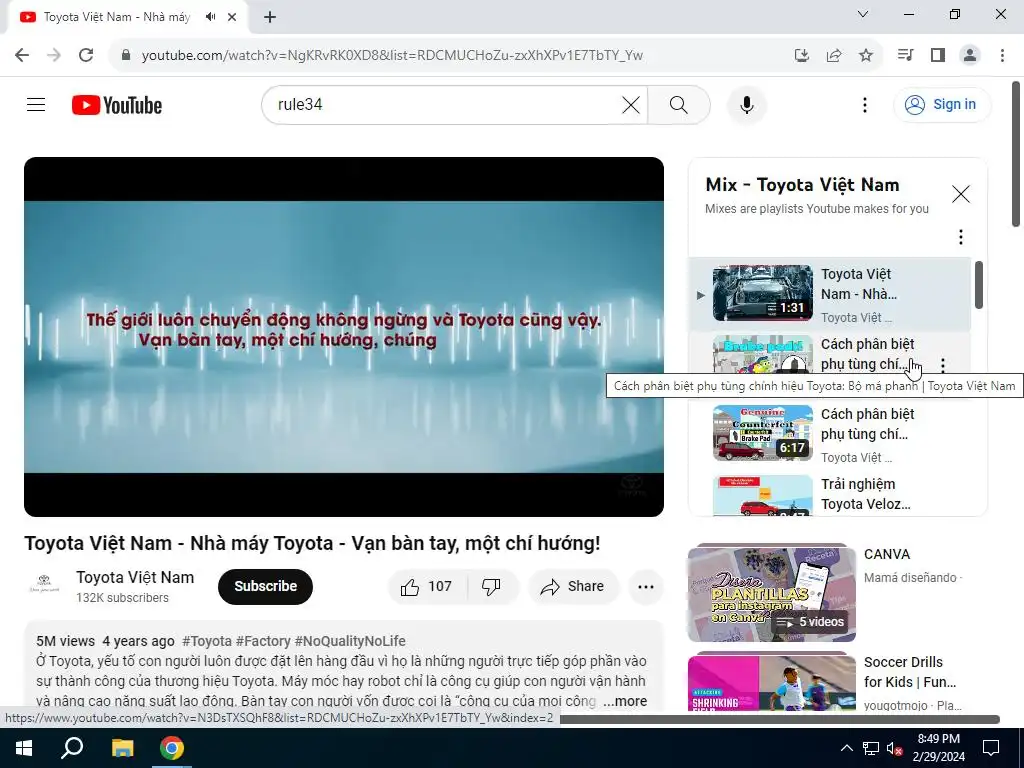Go to YouTube home via logo
The height and width of the screenshot is (768, 1024).
click(117, 105)
